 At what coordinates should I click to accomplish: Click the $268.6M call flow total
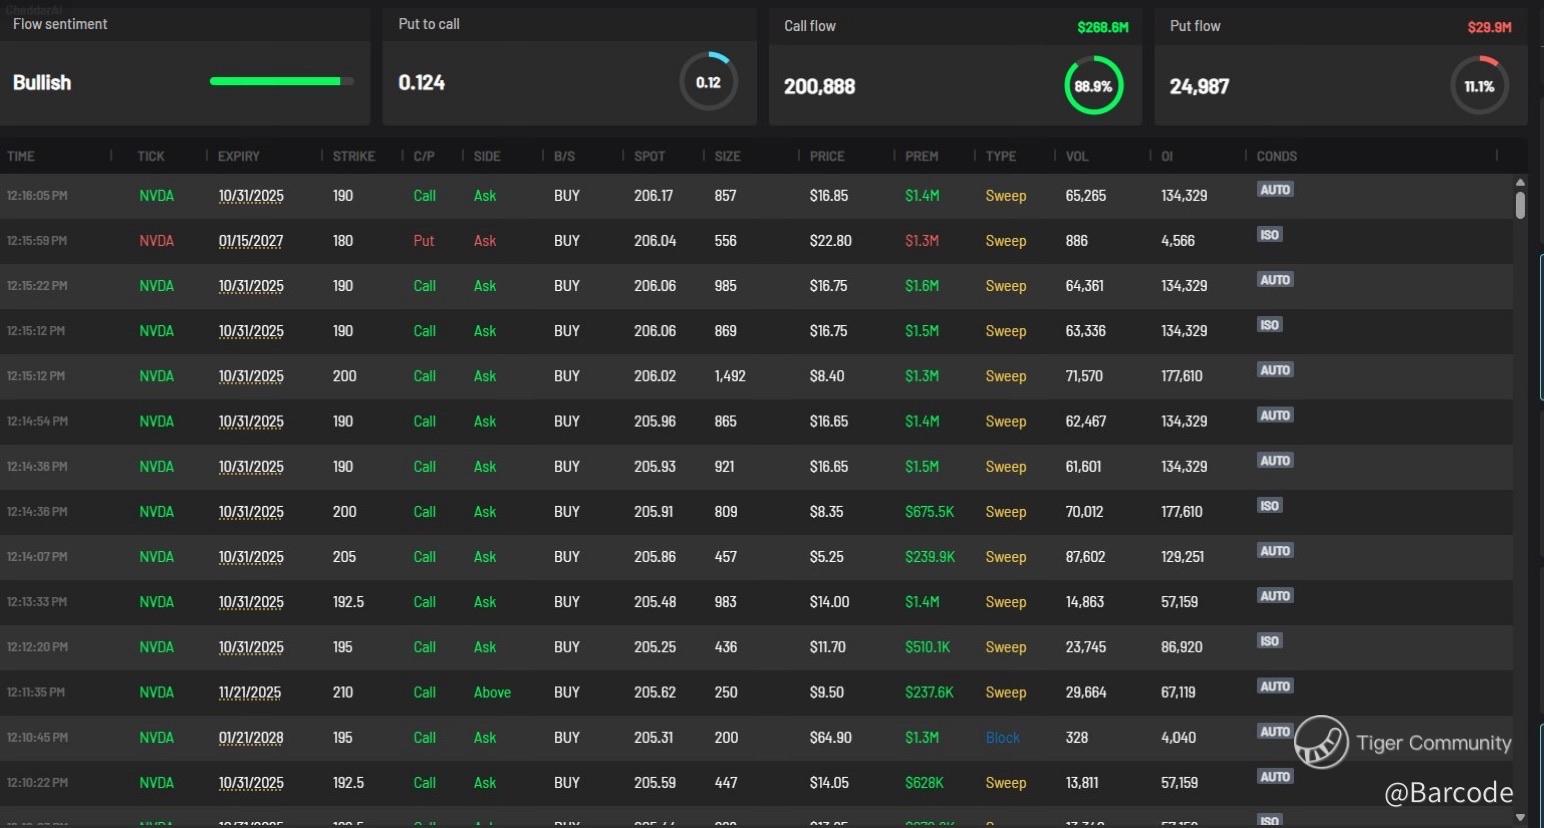[x=1103, y=27]
